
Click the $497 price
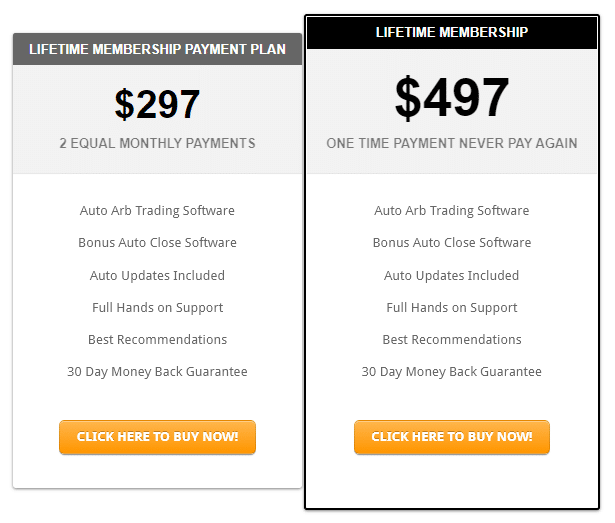452,98
